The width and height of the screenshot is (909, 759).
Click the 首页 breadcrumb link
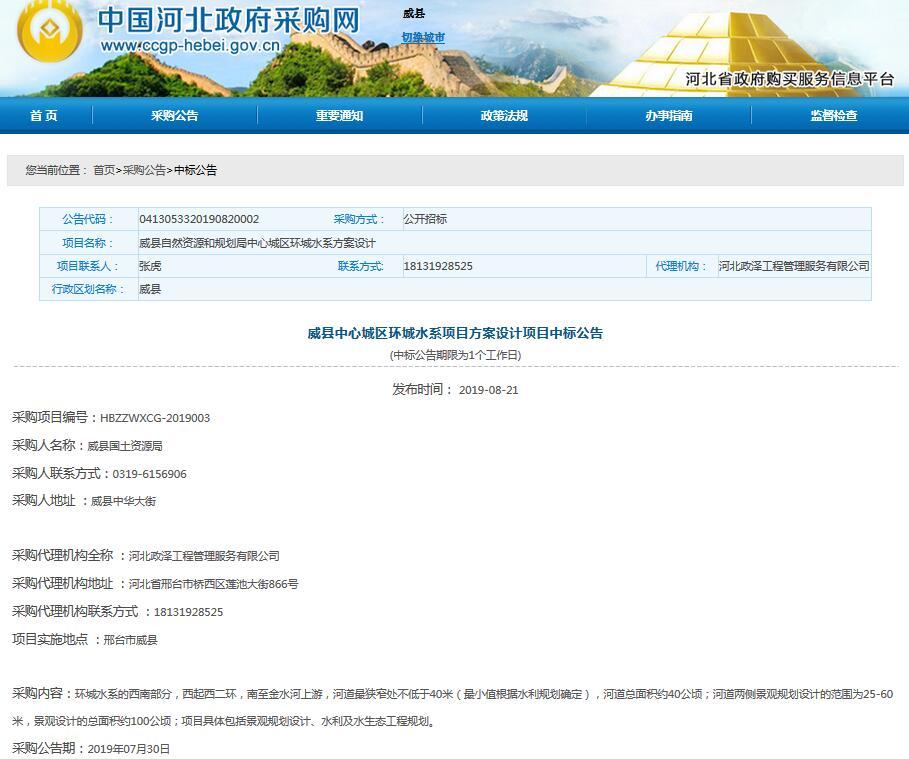[x=104, y=171]
